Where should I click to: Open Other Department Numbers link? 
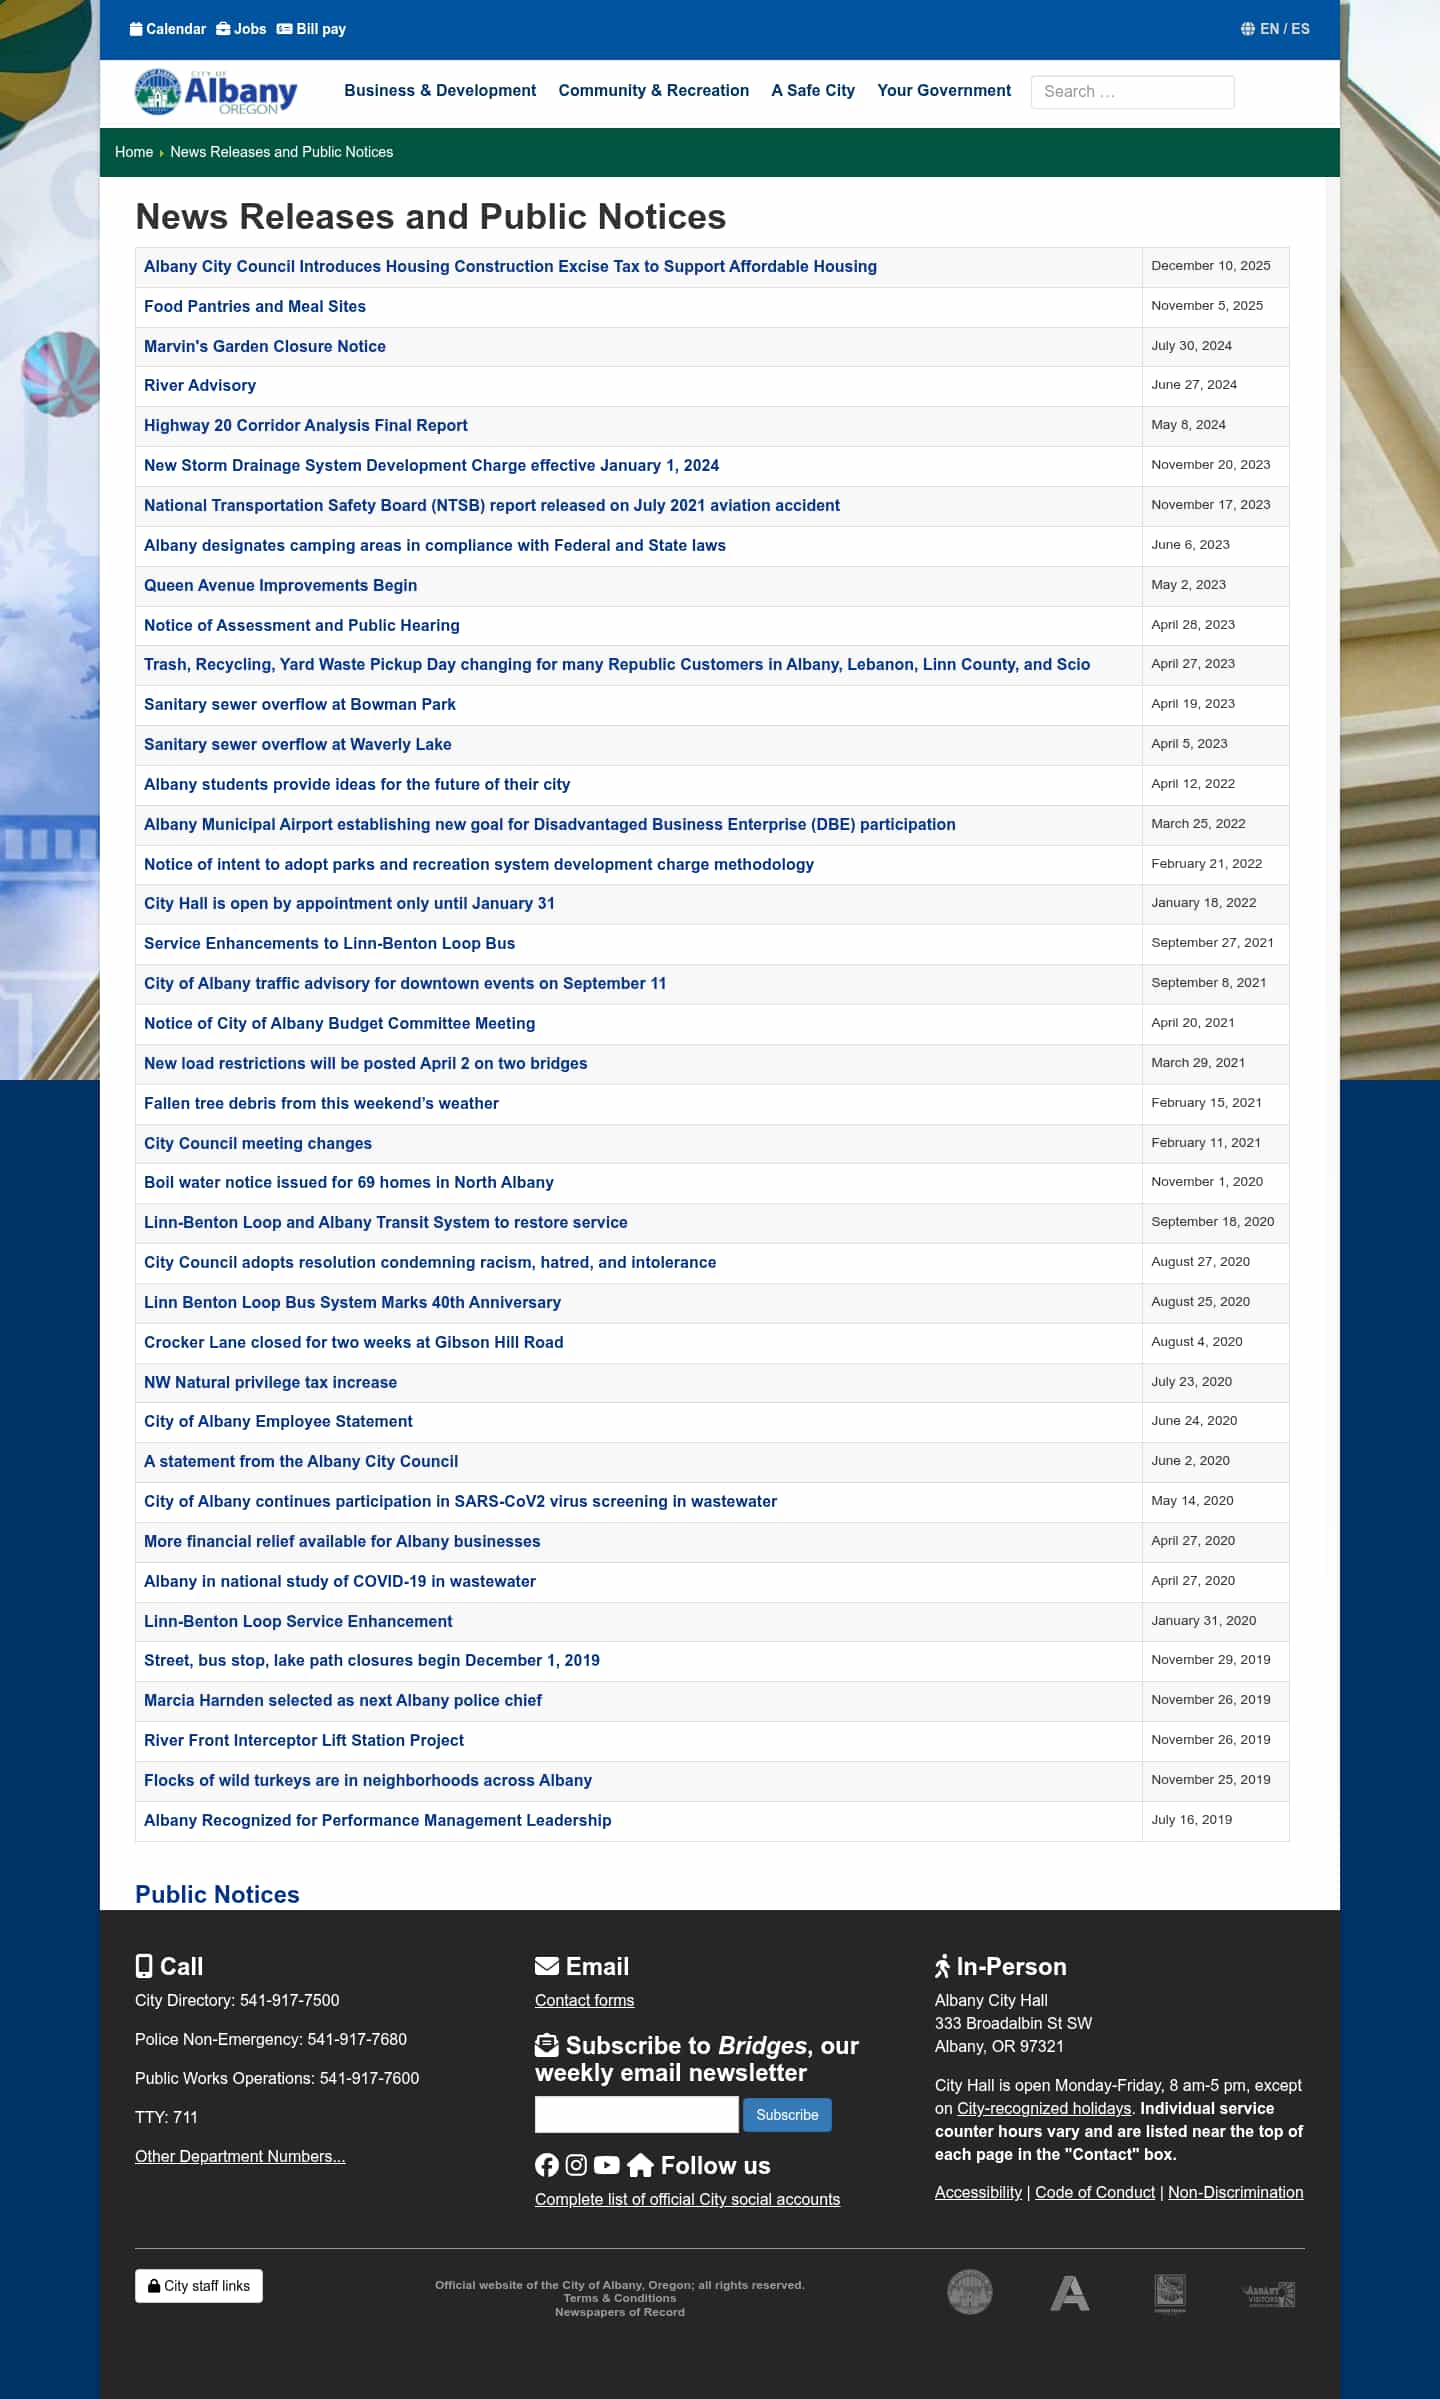coord(240,2156)
